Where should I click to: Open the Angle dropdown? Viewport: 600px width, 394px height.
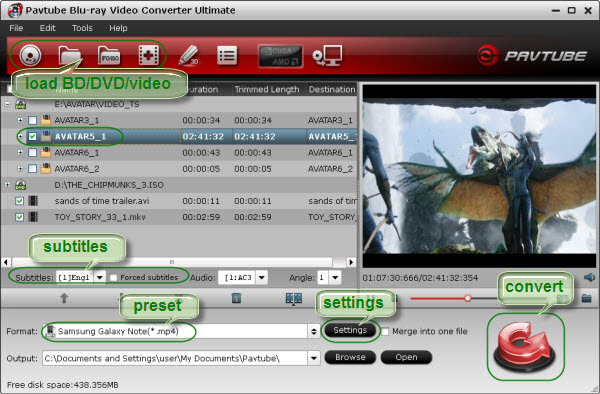tap(335, 277)
